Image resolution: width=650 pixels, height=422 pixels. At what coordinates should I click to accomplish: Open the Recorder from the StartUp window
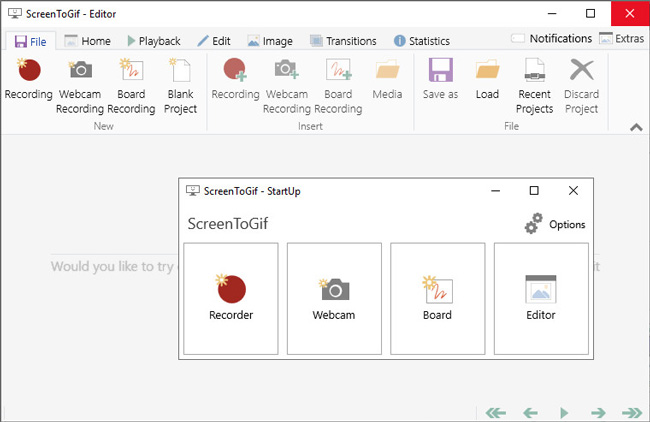[x=231, y=298]
